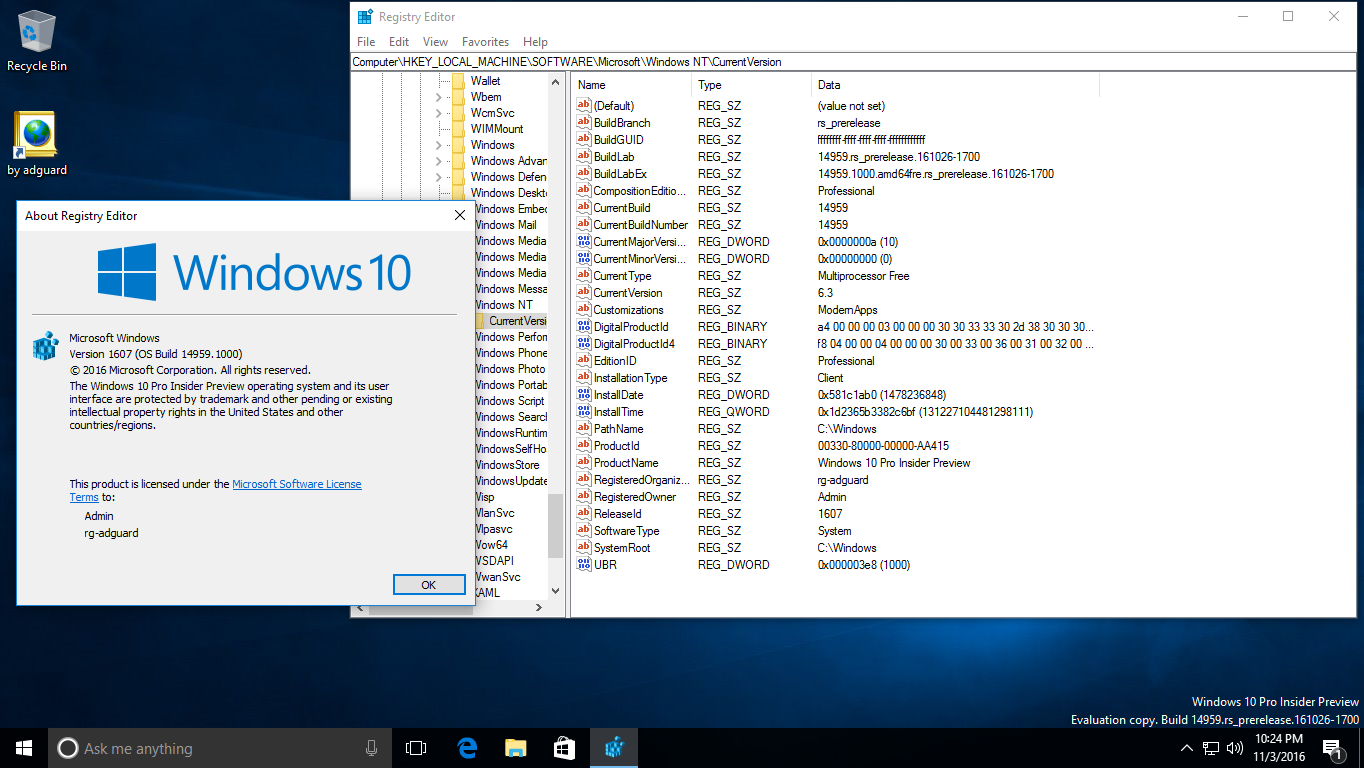This screenshot has width=1364, height=768.
Task: Select the WIMMount key in the tree
Action: click(x=497, y=129)
